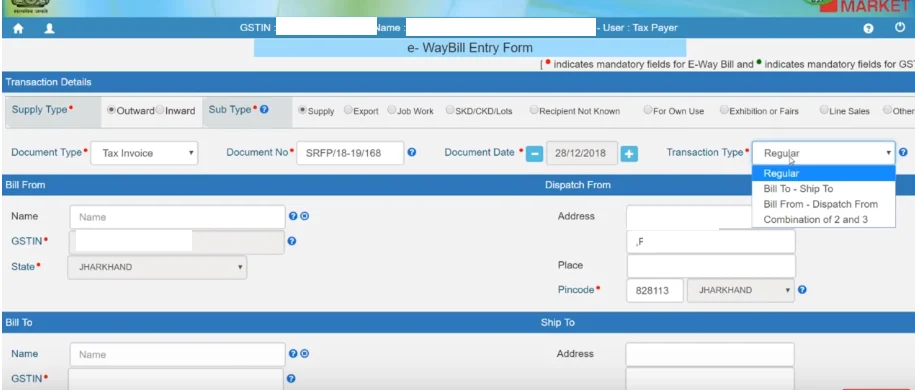Open Bill From State dropdown
The width and height of the screenshot is (915, 390).
157,267
